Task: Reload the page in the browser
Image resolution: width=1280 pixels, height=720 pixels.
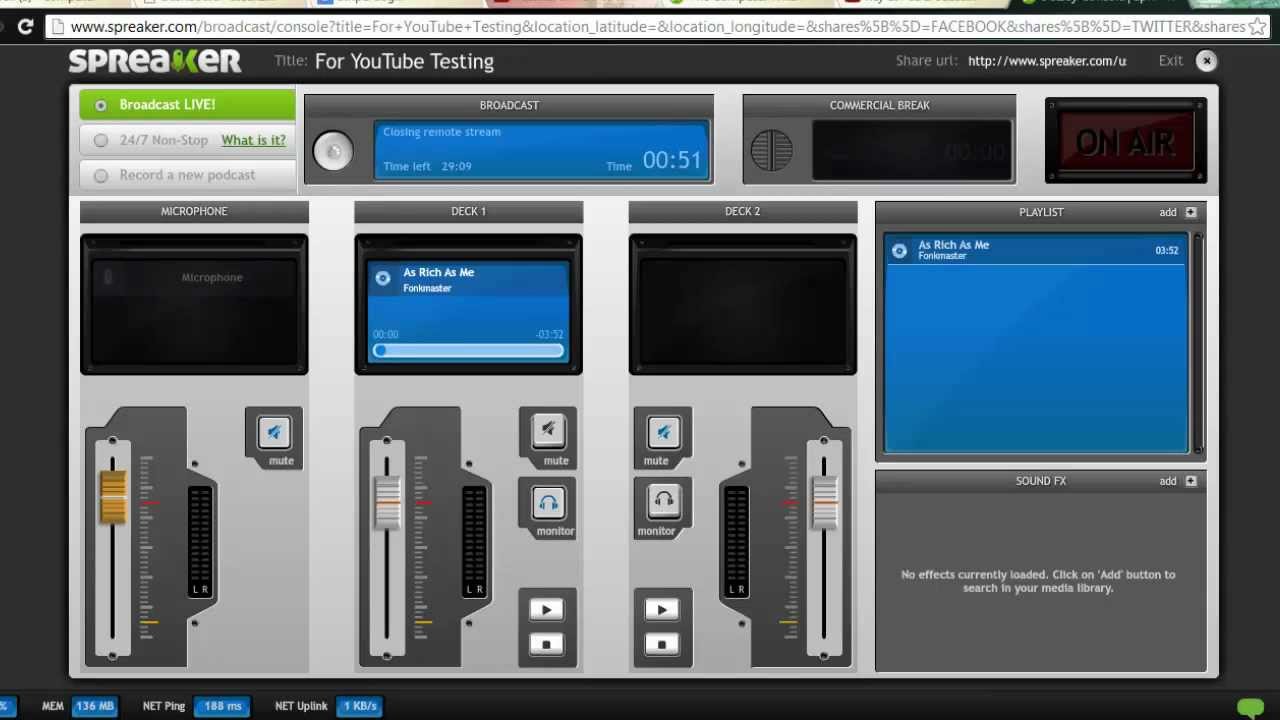Action: pos(25,27)
